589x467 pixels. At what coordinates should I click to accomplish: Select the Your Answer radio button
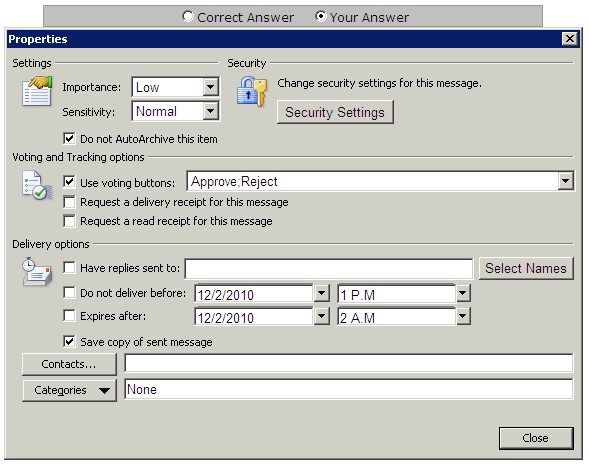[320, 17]
